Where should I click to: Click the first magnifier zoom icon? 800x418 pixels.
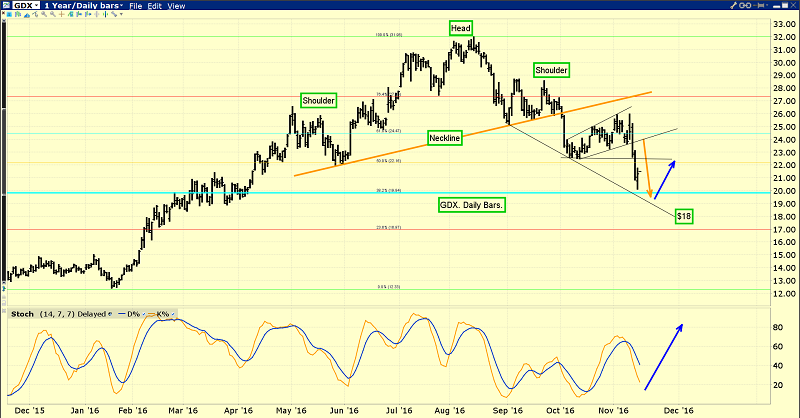click(44, 14)
